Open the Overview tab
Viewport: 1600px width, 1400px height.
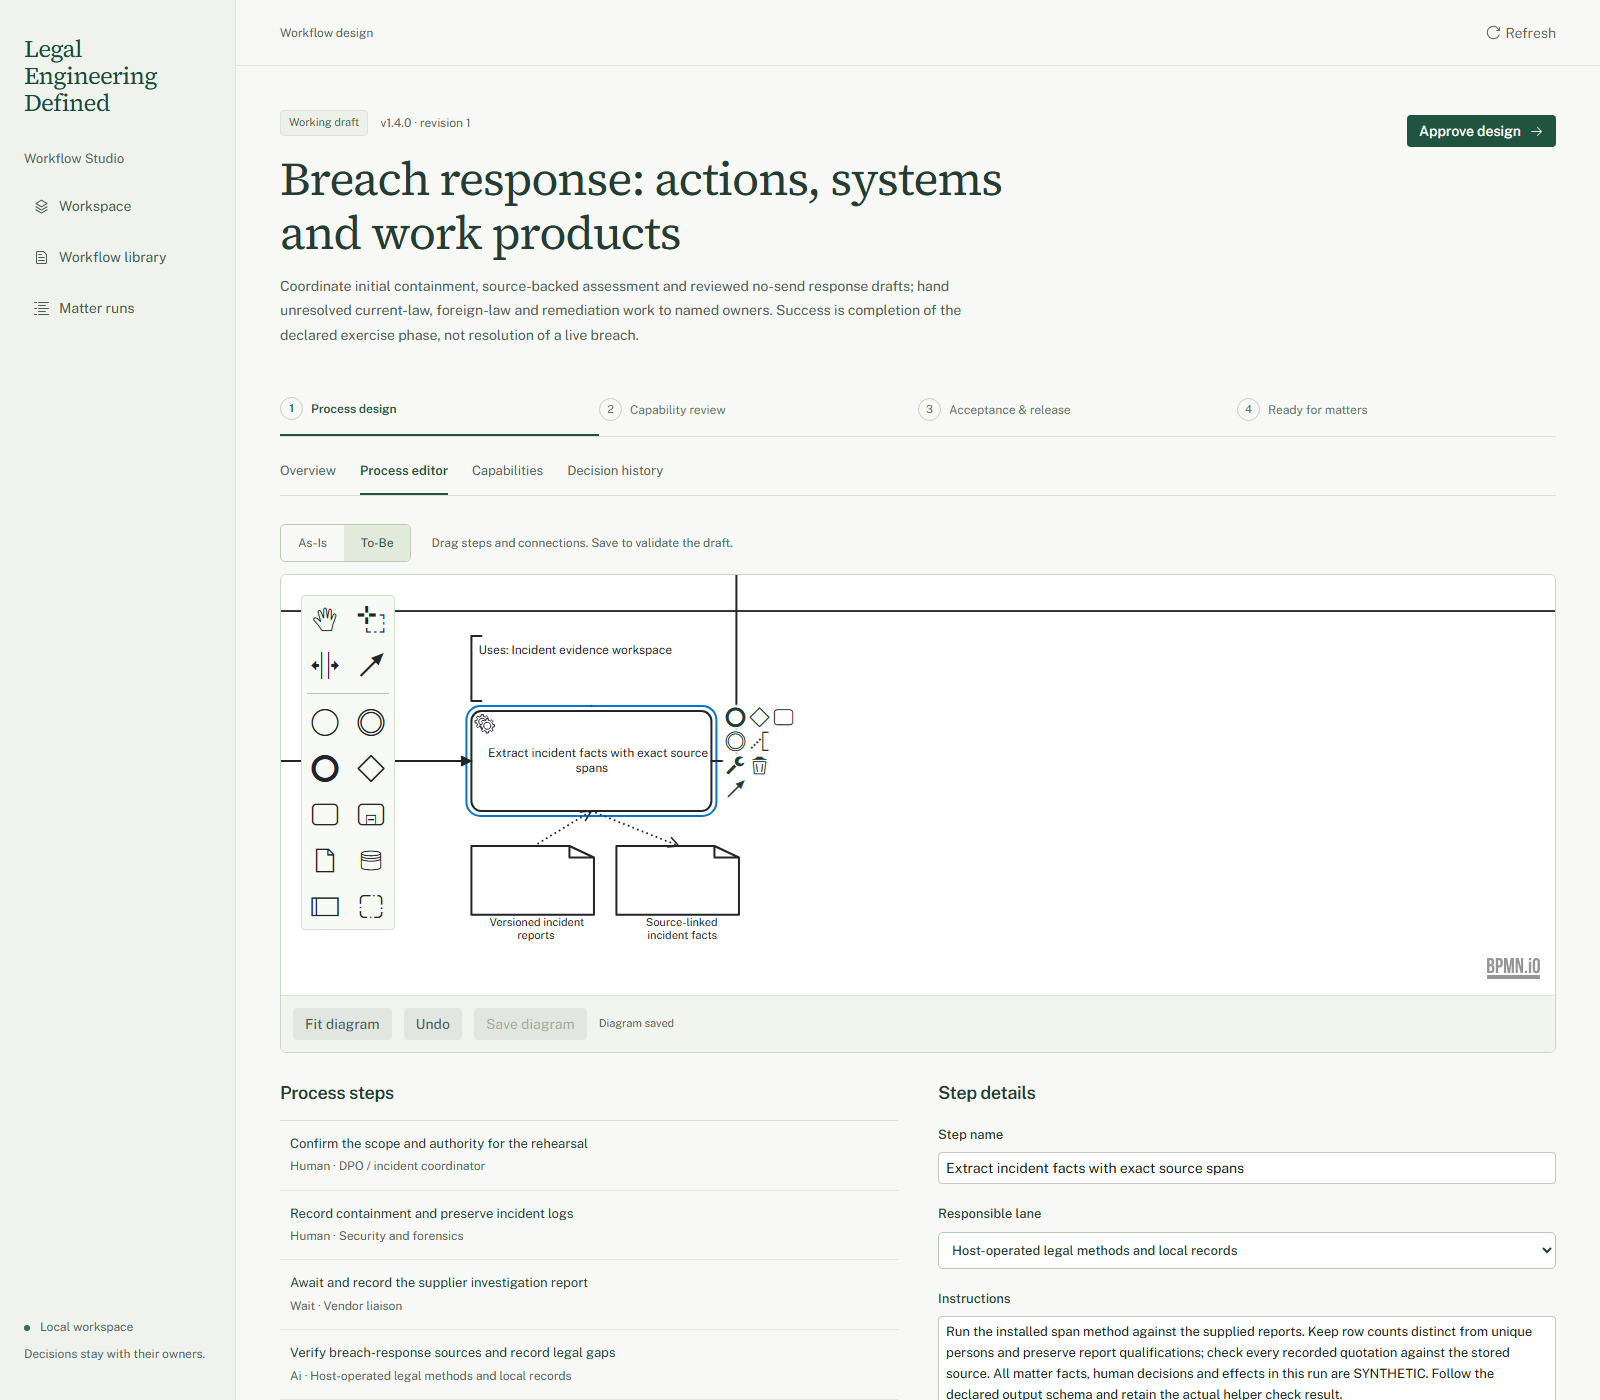click(308, 471)
